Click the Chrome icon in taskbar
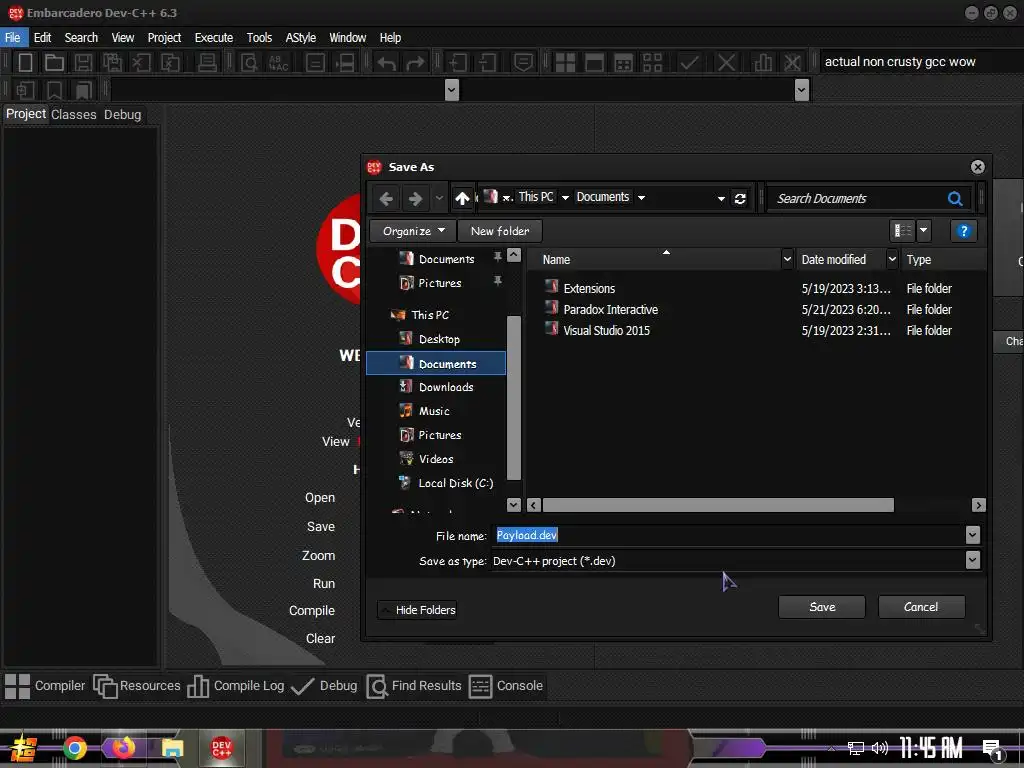Image resolution: width=1024 pixels, height=768 pixels. pos(75,748)
